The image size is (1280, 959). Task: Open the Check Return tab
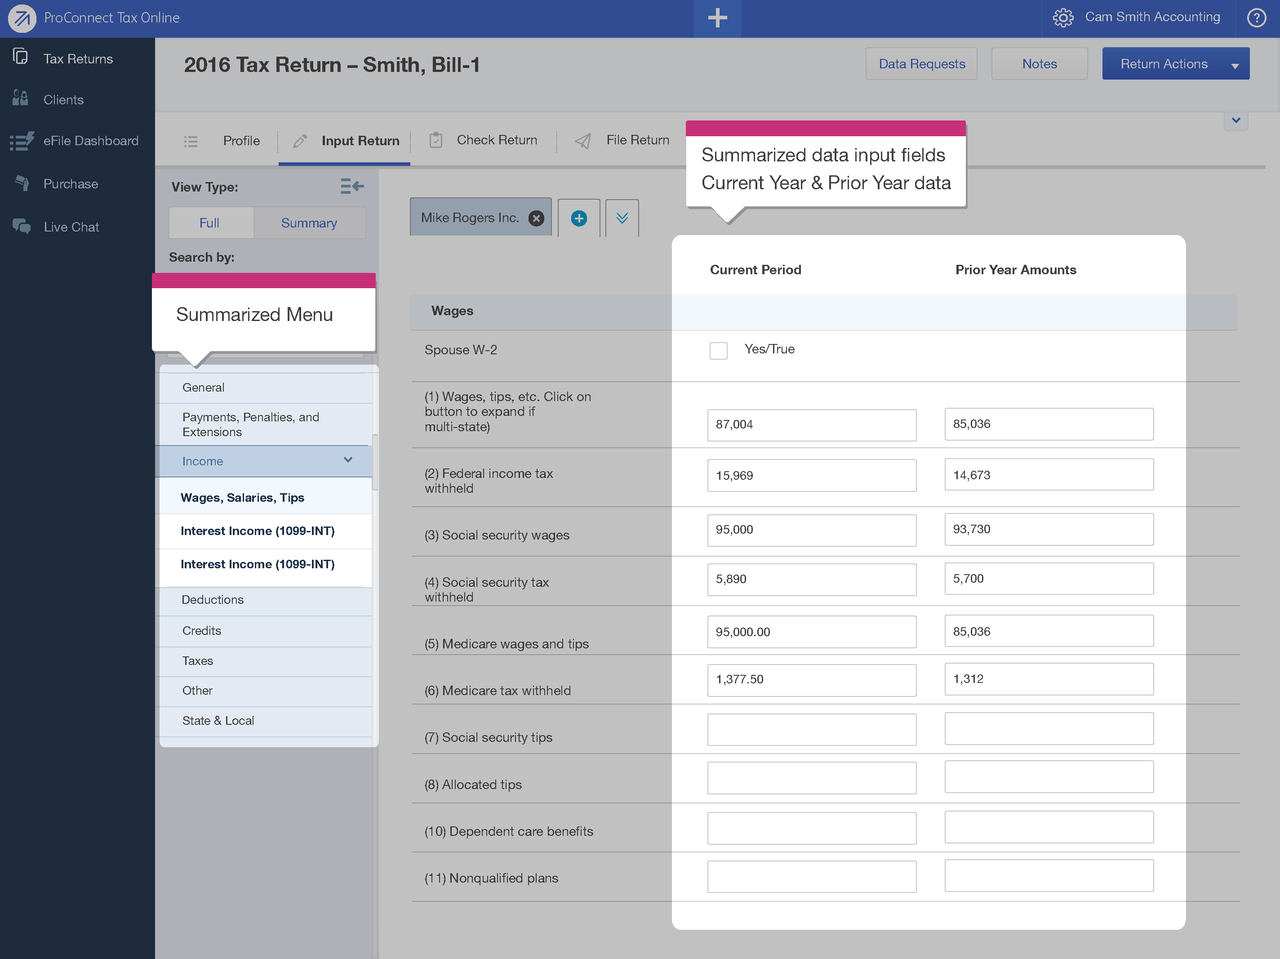click(497, 140)
